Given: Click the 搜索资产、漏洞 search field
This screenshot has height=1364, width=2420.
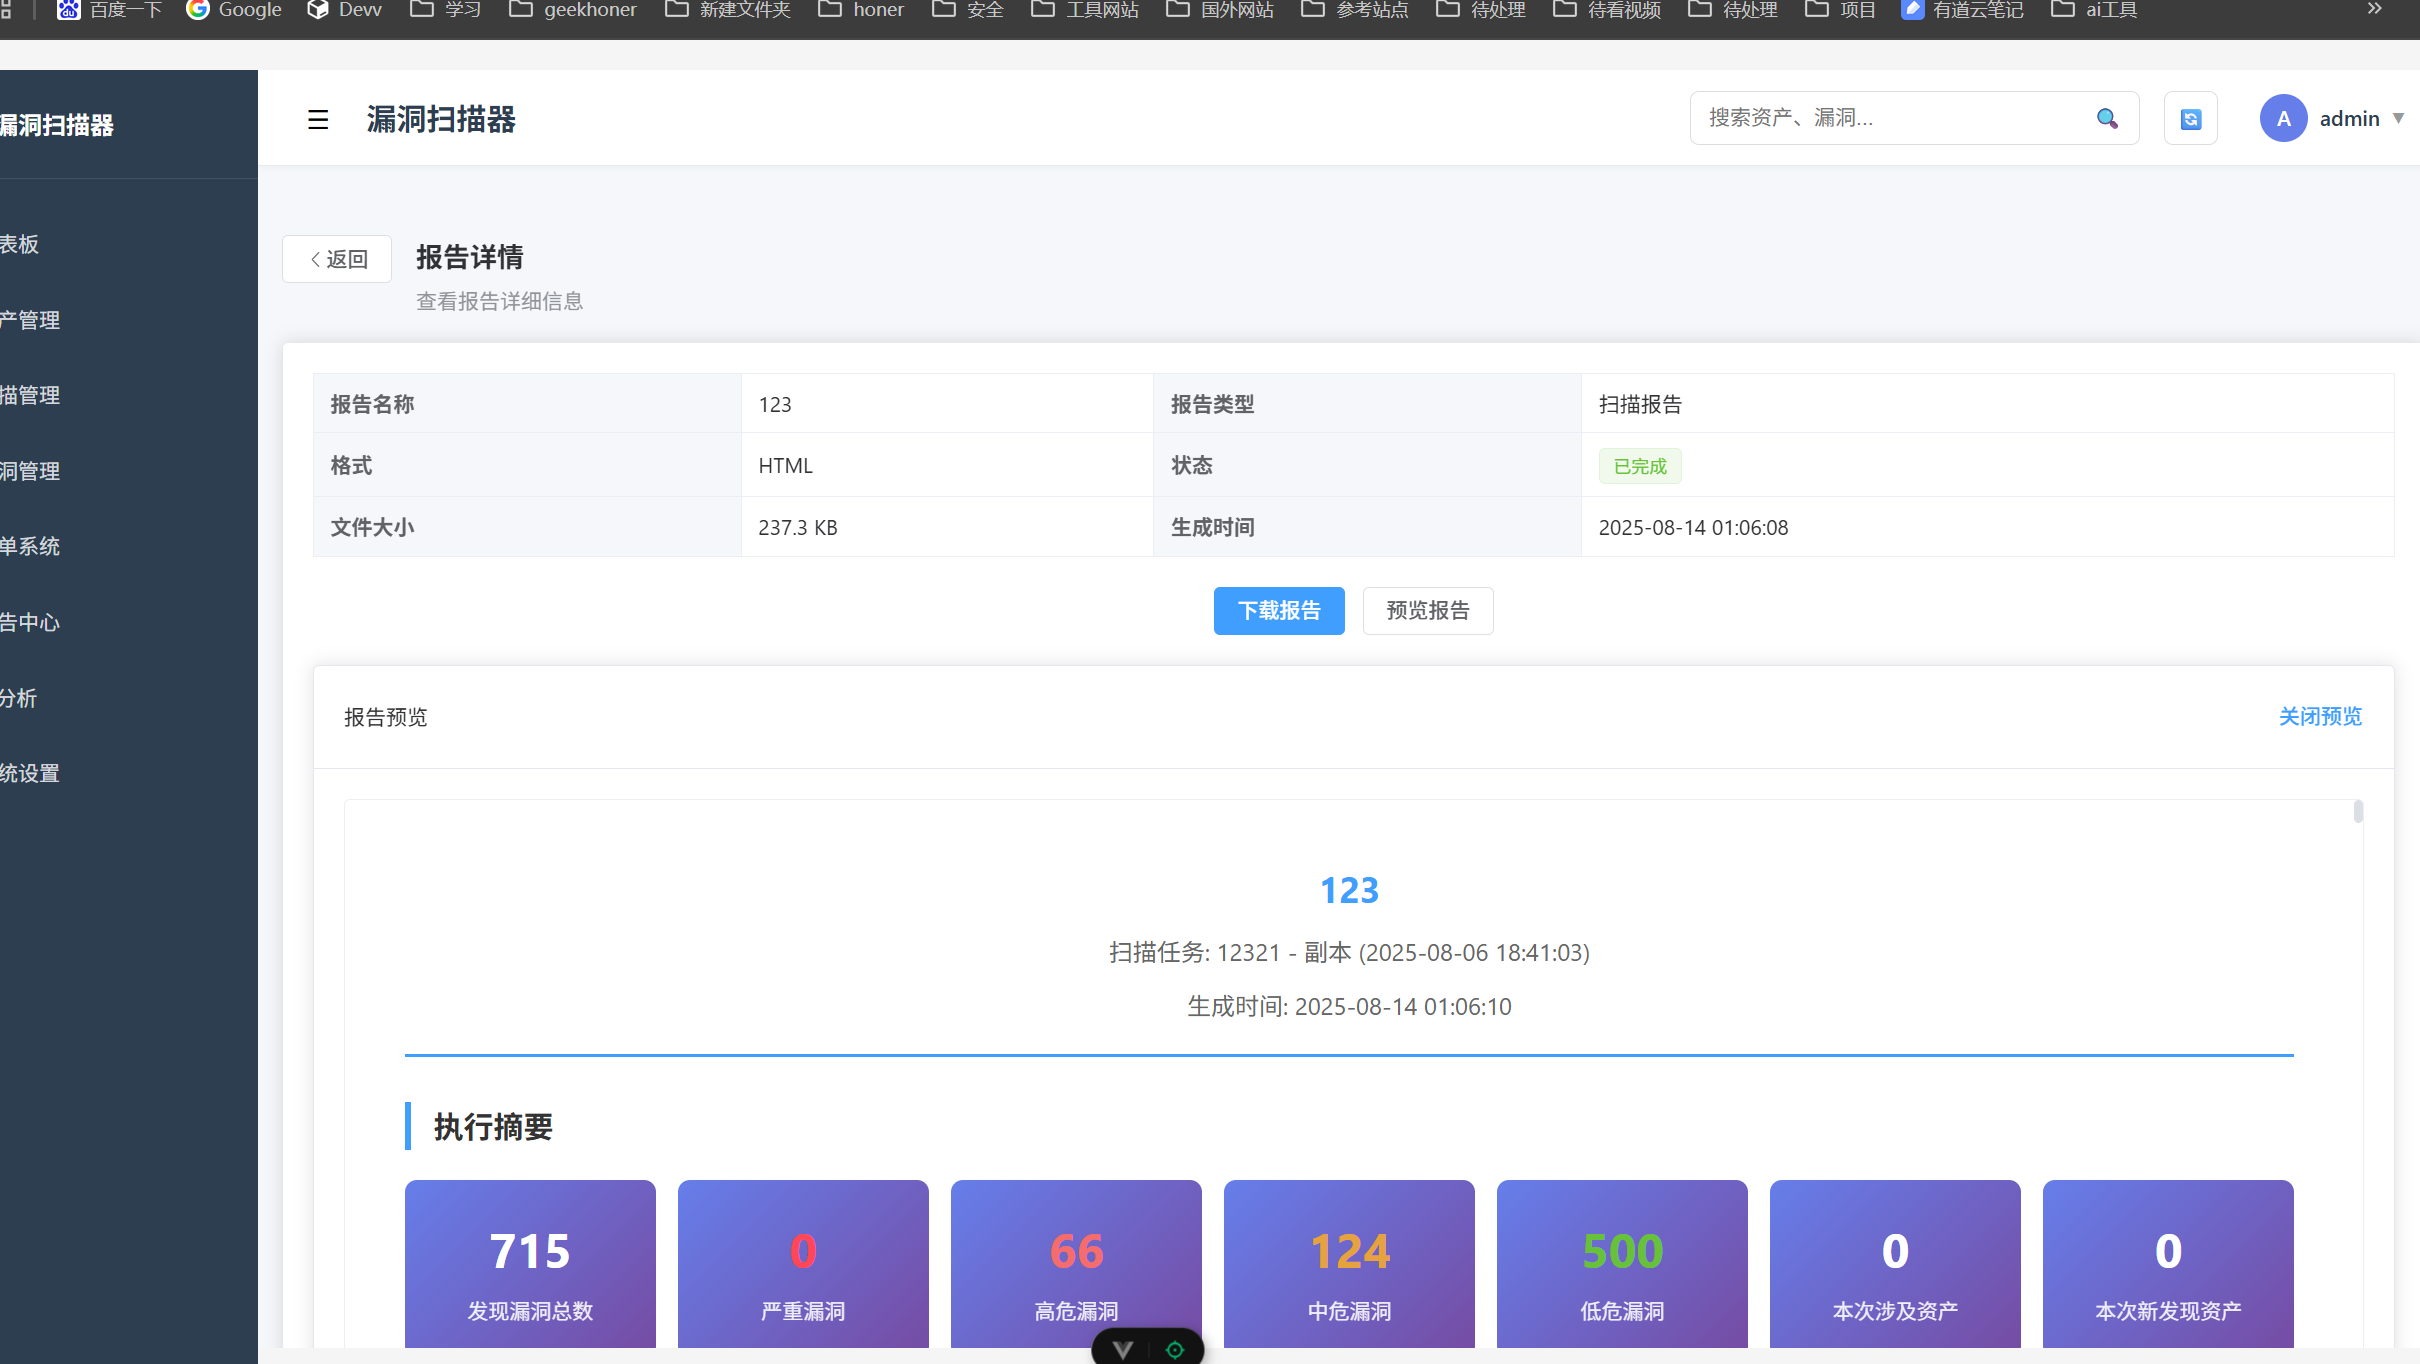Looking at the screenshot, I should (1890, 118).
